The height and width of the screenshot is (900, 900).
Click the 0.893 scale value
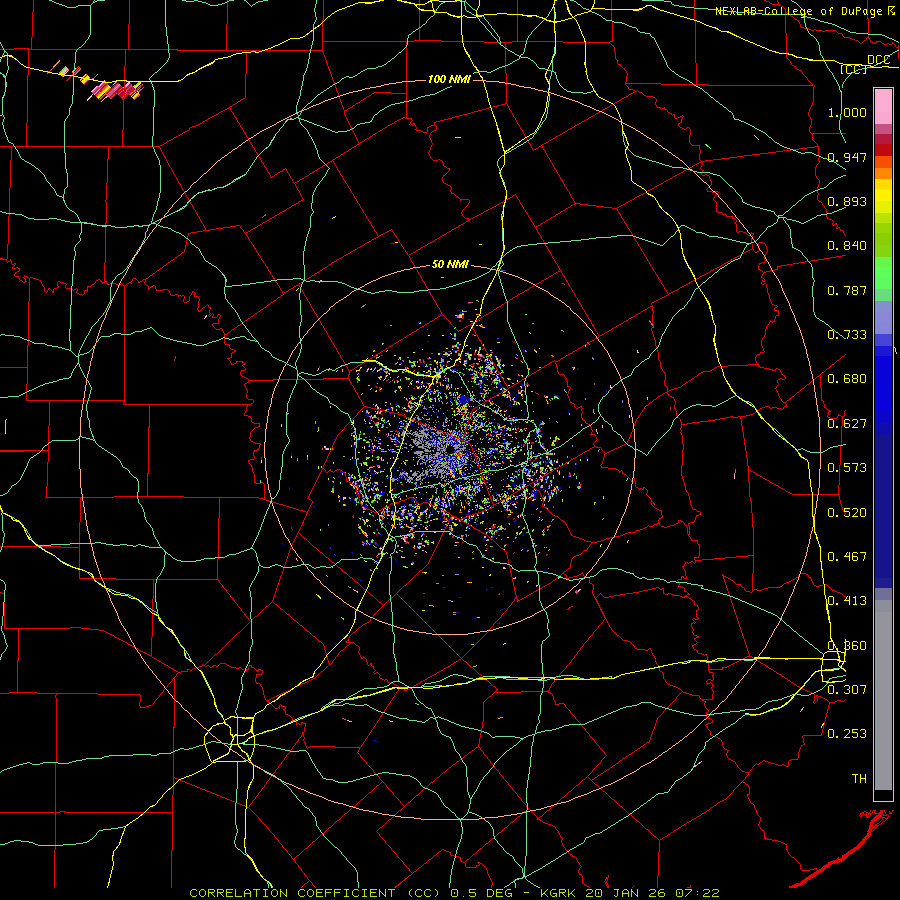point(847,201)
